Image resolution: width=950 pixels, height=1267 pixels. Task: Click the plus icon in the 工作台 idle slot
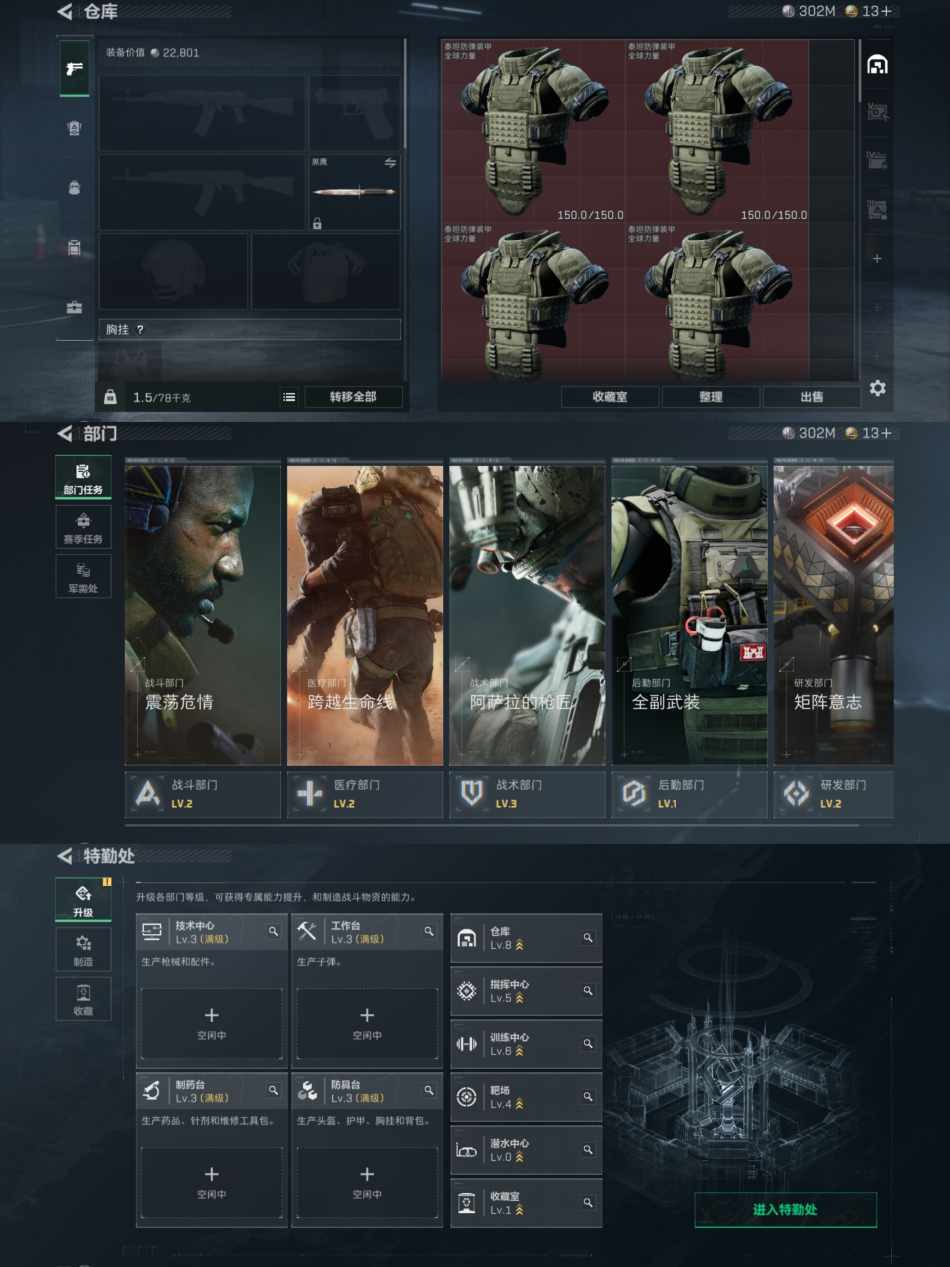(x=367, y=1015)
